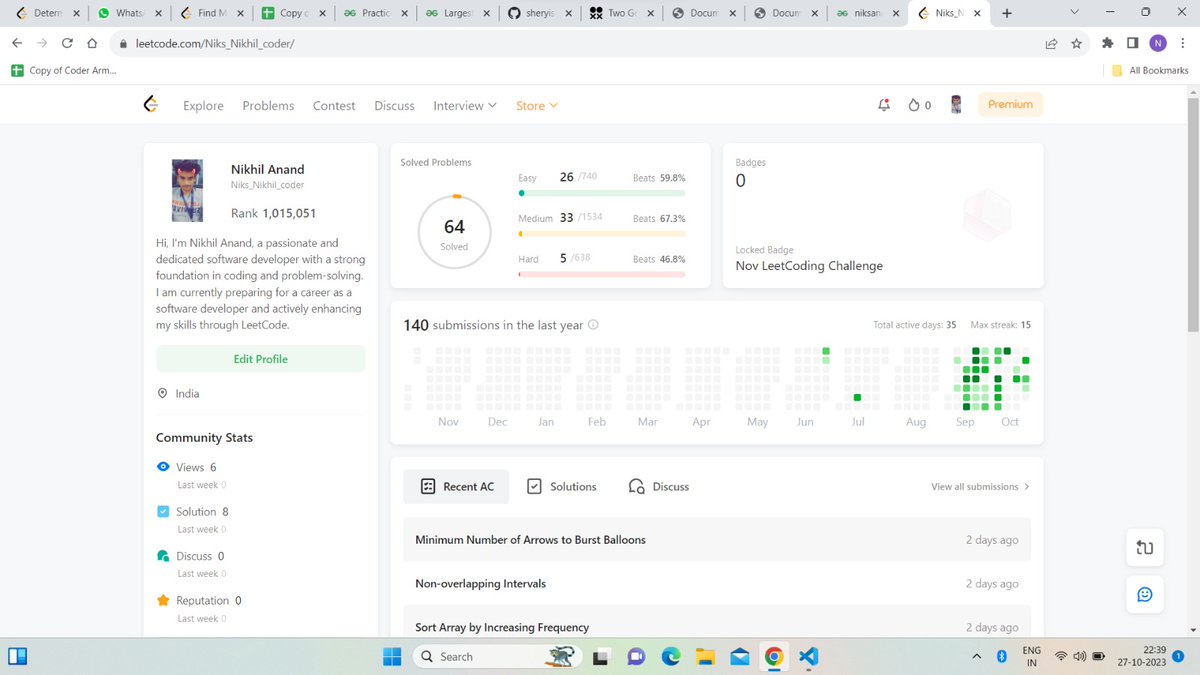Image resolution: width=1200 pixels, height=675 pixels.
Task: Reload the page with browser refresh icon
Action: click(67, 44)
